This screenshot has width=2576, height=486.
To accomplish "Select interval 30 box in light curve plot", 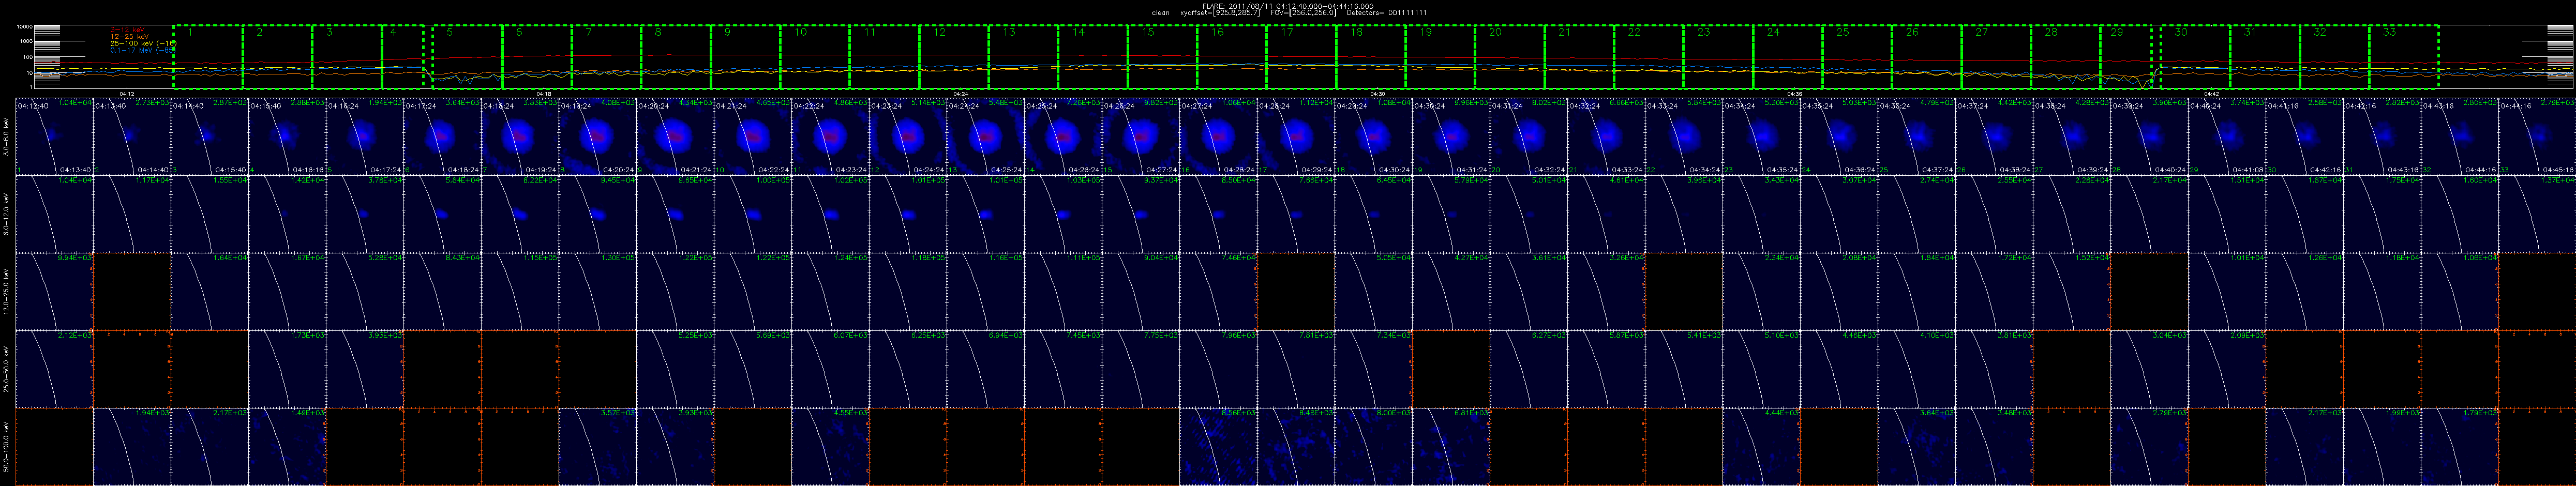I will click(2196, 56).
